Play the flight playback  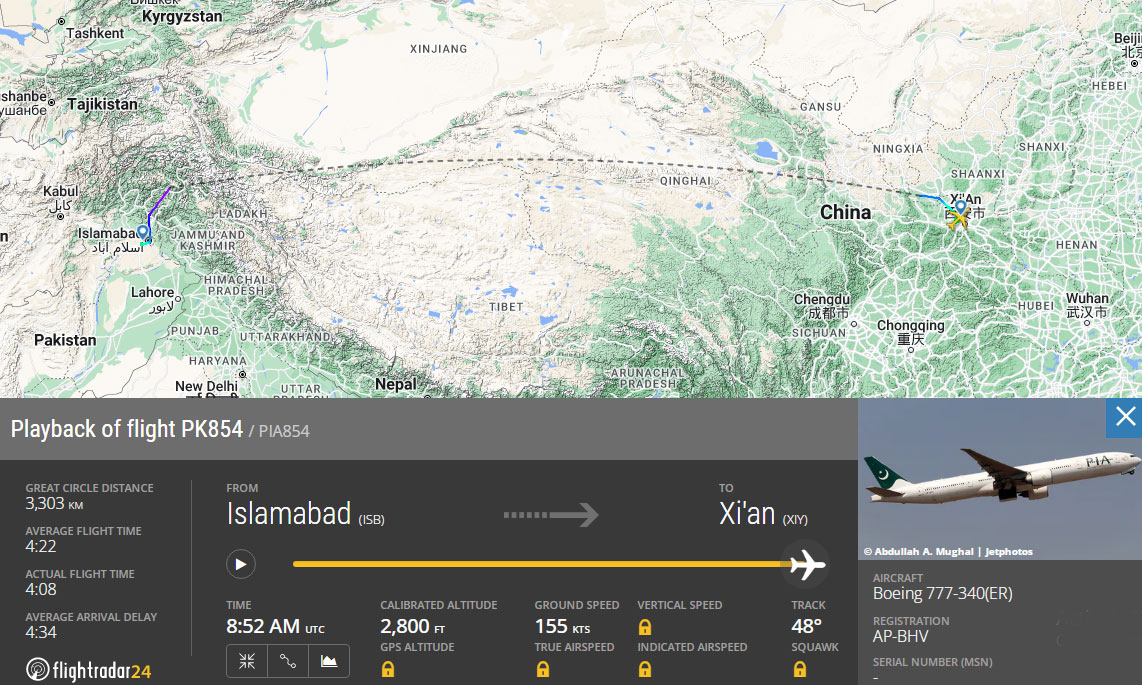pyautogui.click(x=240, y=564)
